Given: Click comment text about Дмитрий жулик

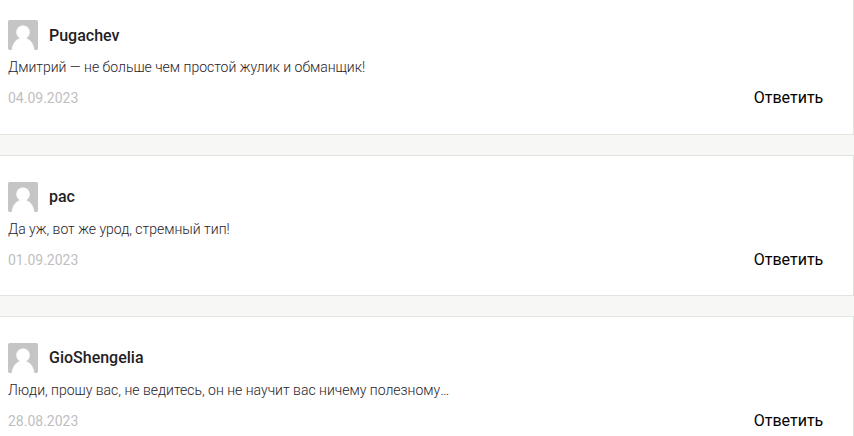Looking at the screenshot, I should [x=186, y=67].
